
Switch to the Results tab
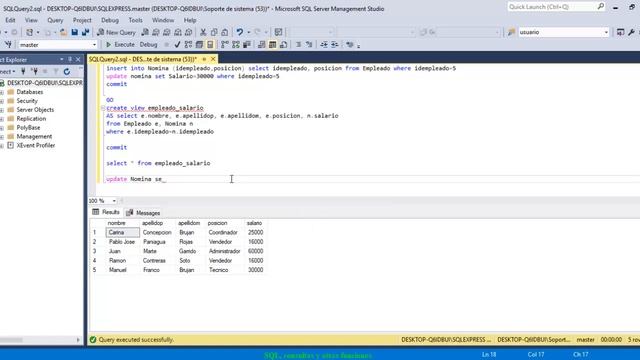tap(106, 212)
